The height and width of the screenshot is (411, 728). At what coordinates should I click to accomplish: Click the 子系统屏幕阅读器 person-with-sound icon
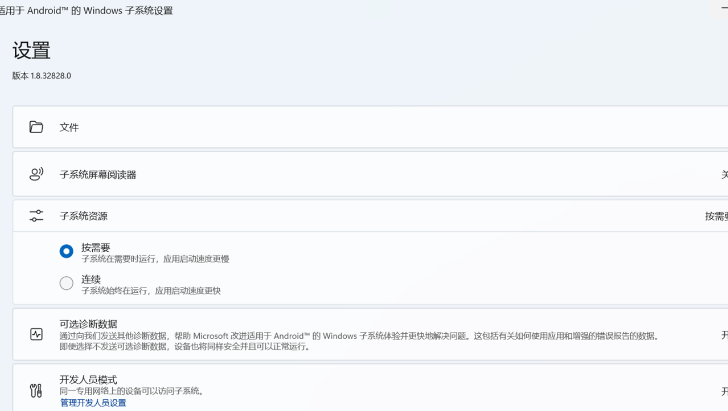36,174
